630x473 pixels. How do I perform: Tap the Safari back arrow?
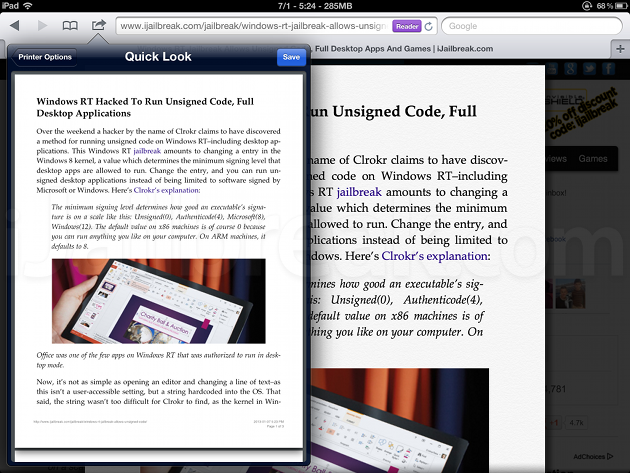point(15,26)
